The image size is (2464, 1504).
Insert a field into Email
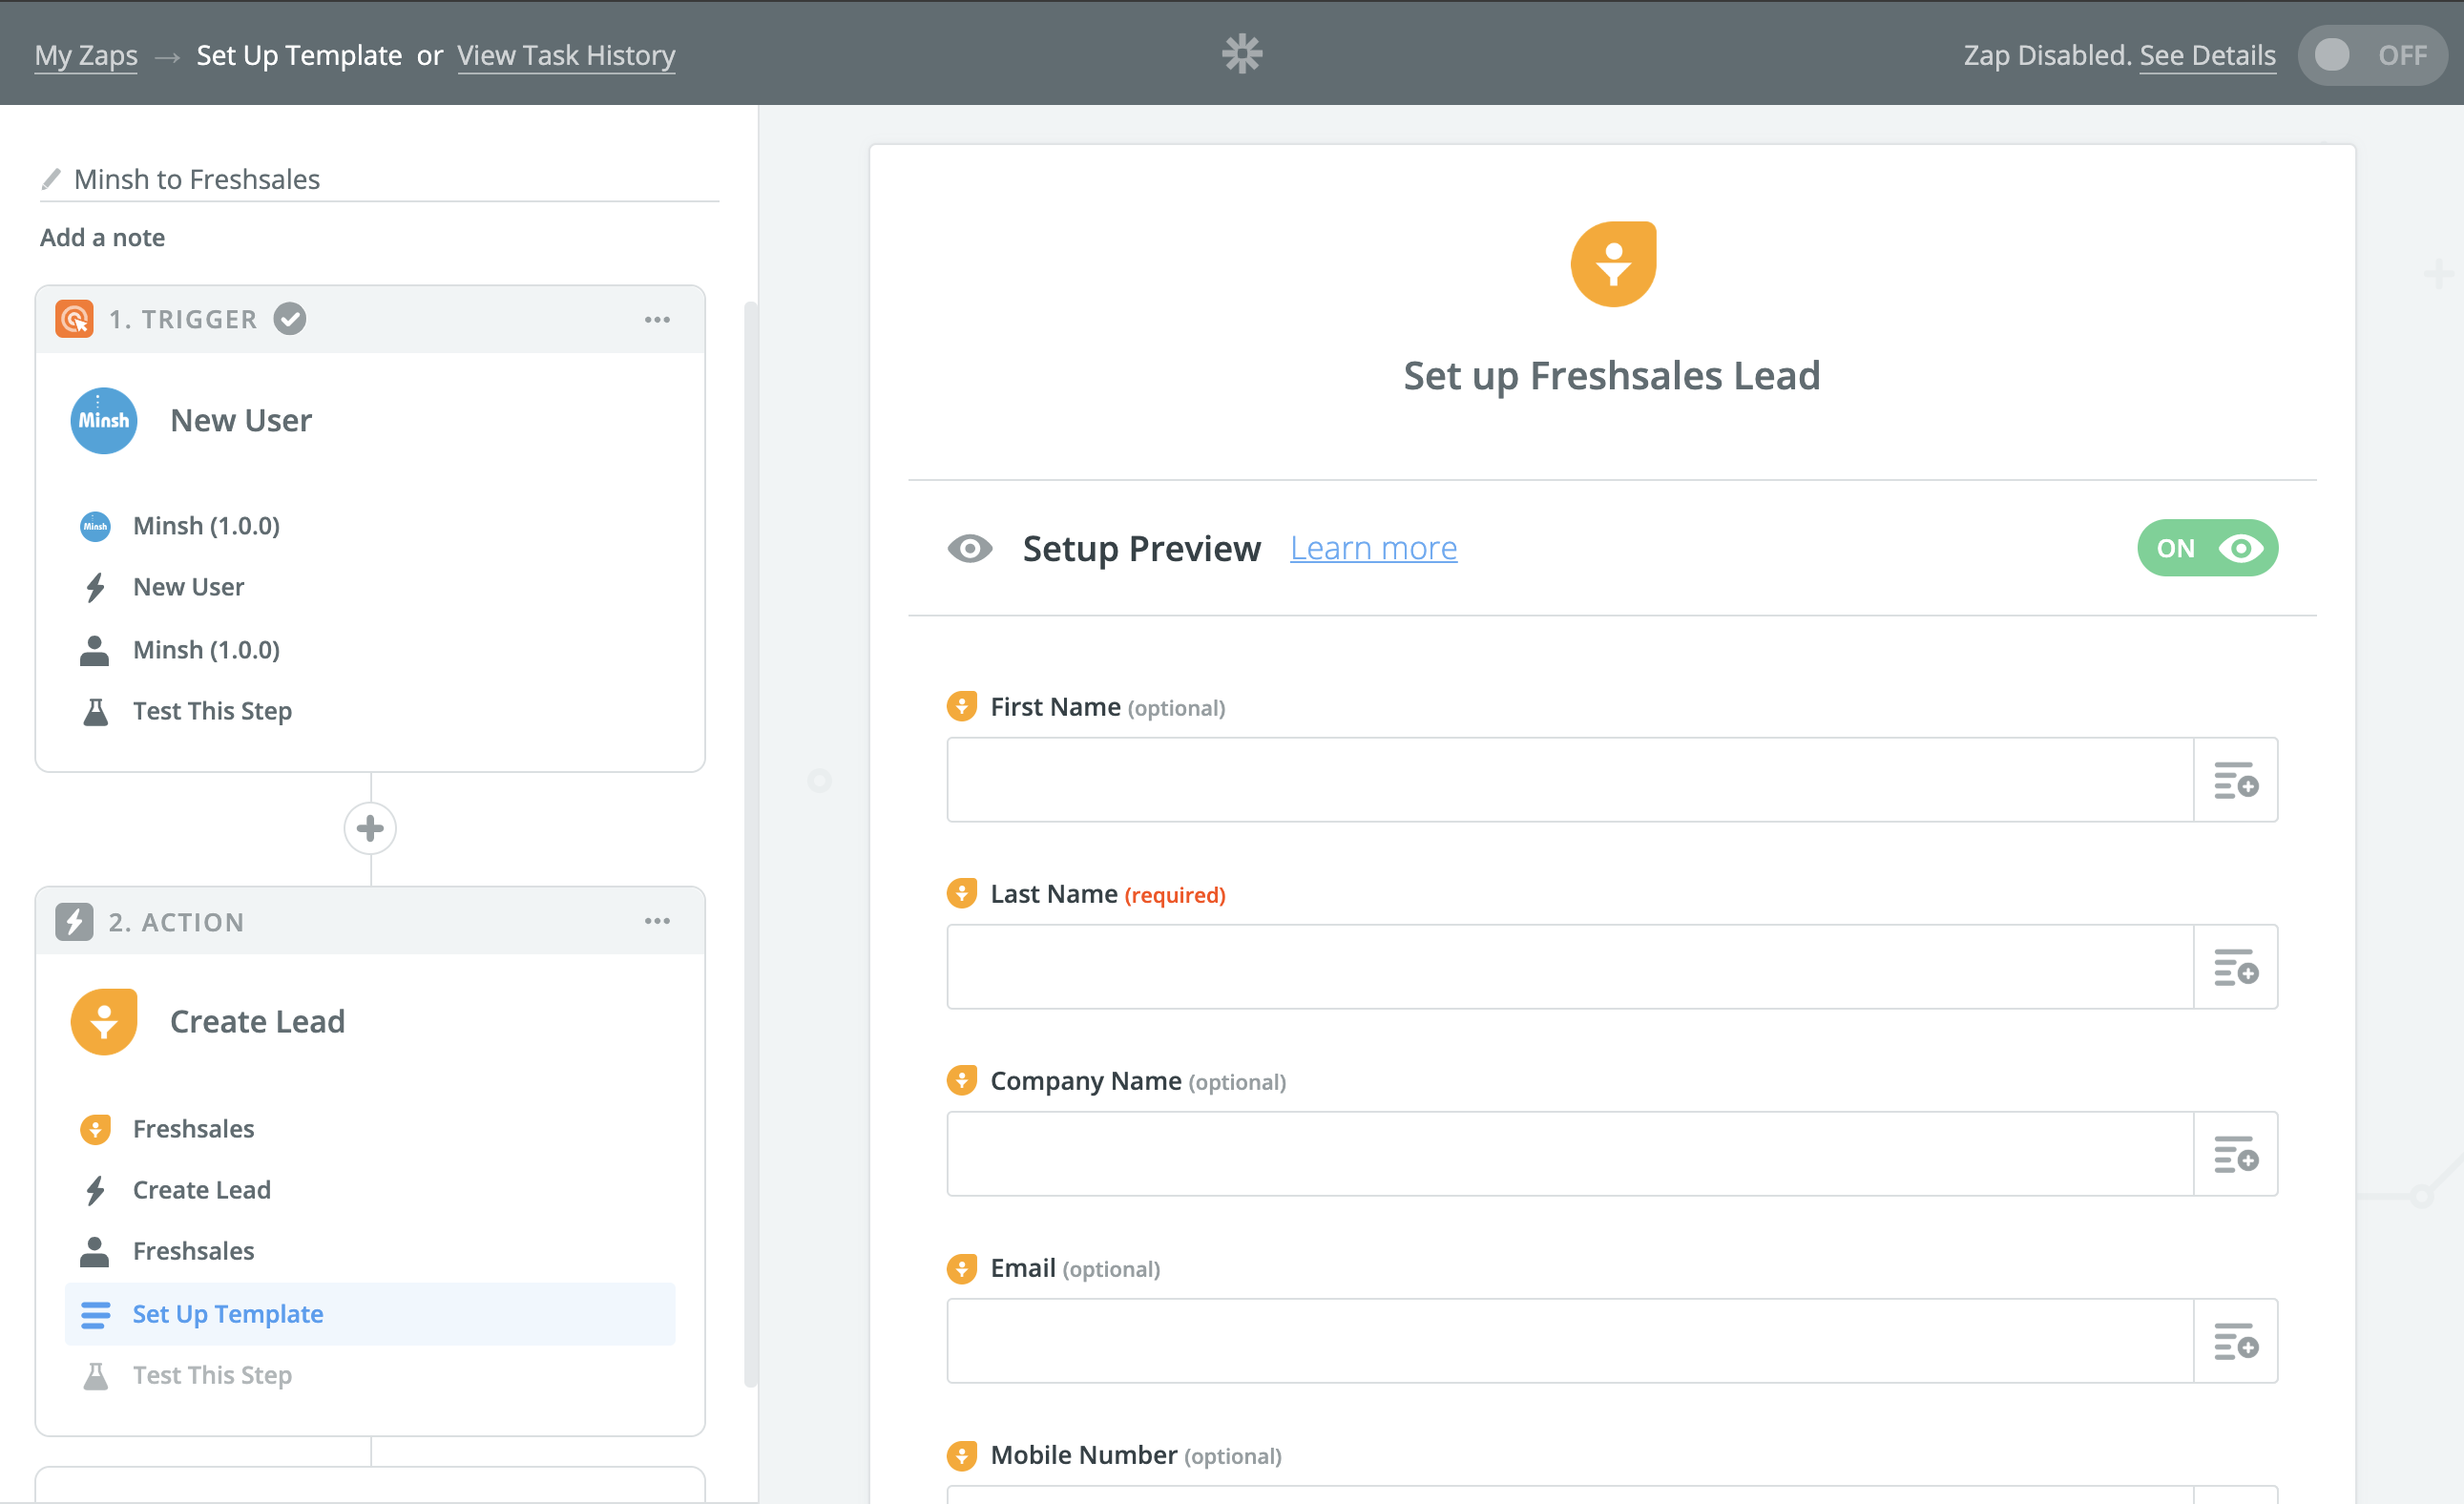tap(2235, 1341)
